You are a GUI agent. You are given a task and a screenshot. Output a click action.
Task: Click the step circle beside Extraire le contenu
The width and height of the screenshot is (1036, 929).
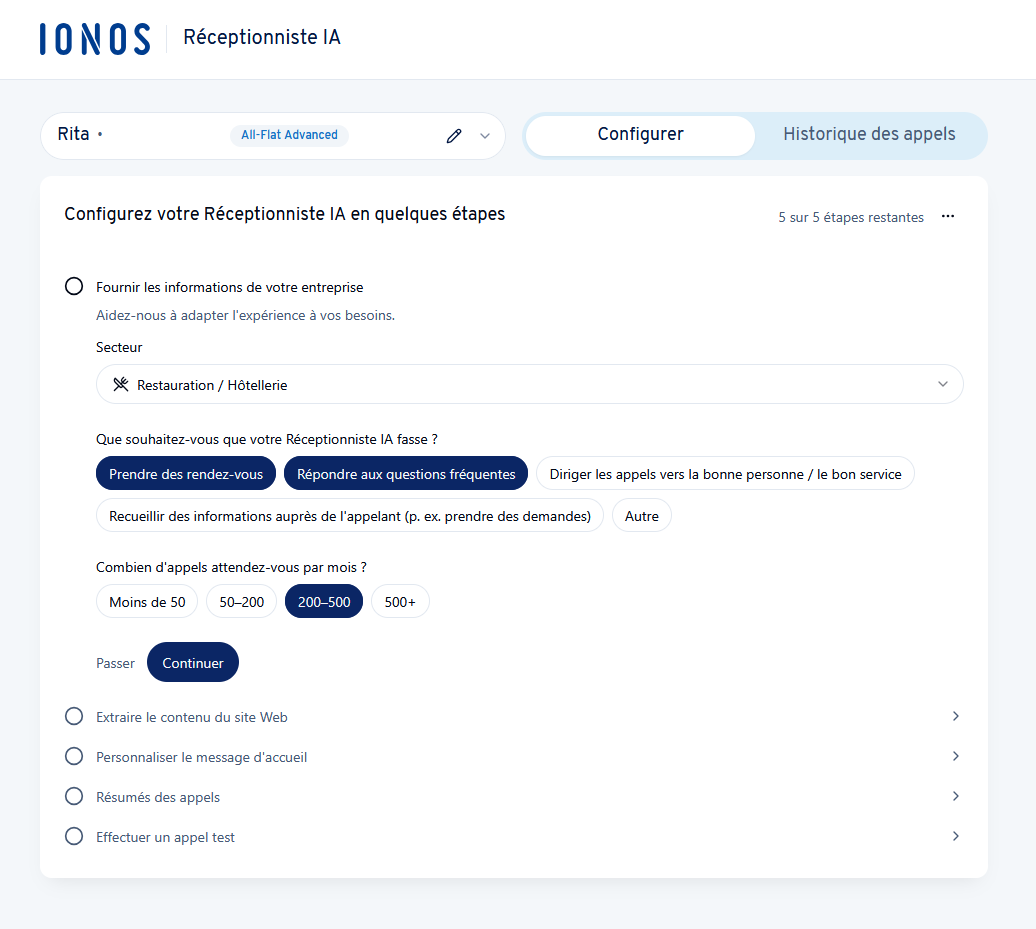[74, 717]
